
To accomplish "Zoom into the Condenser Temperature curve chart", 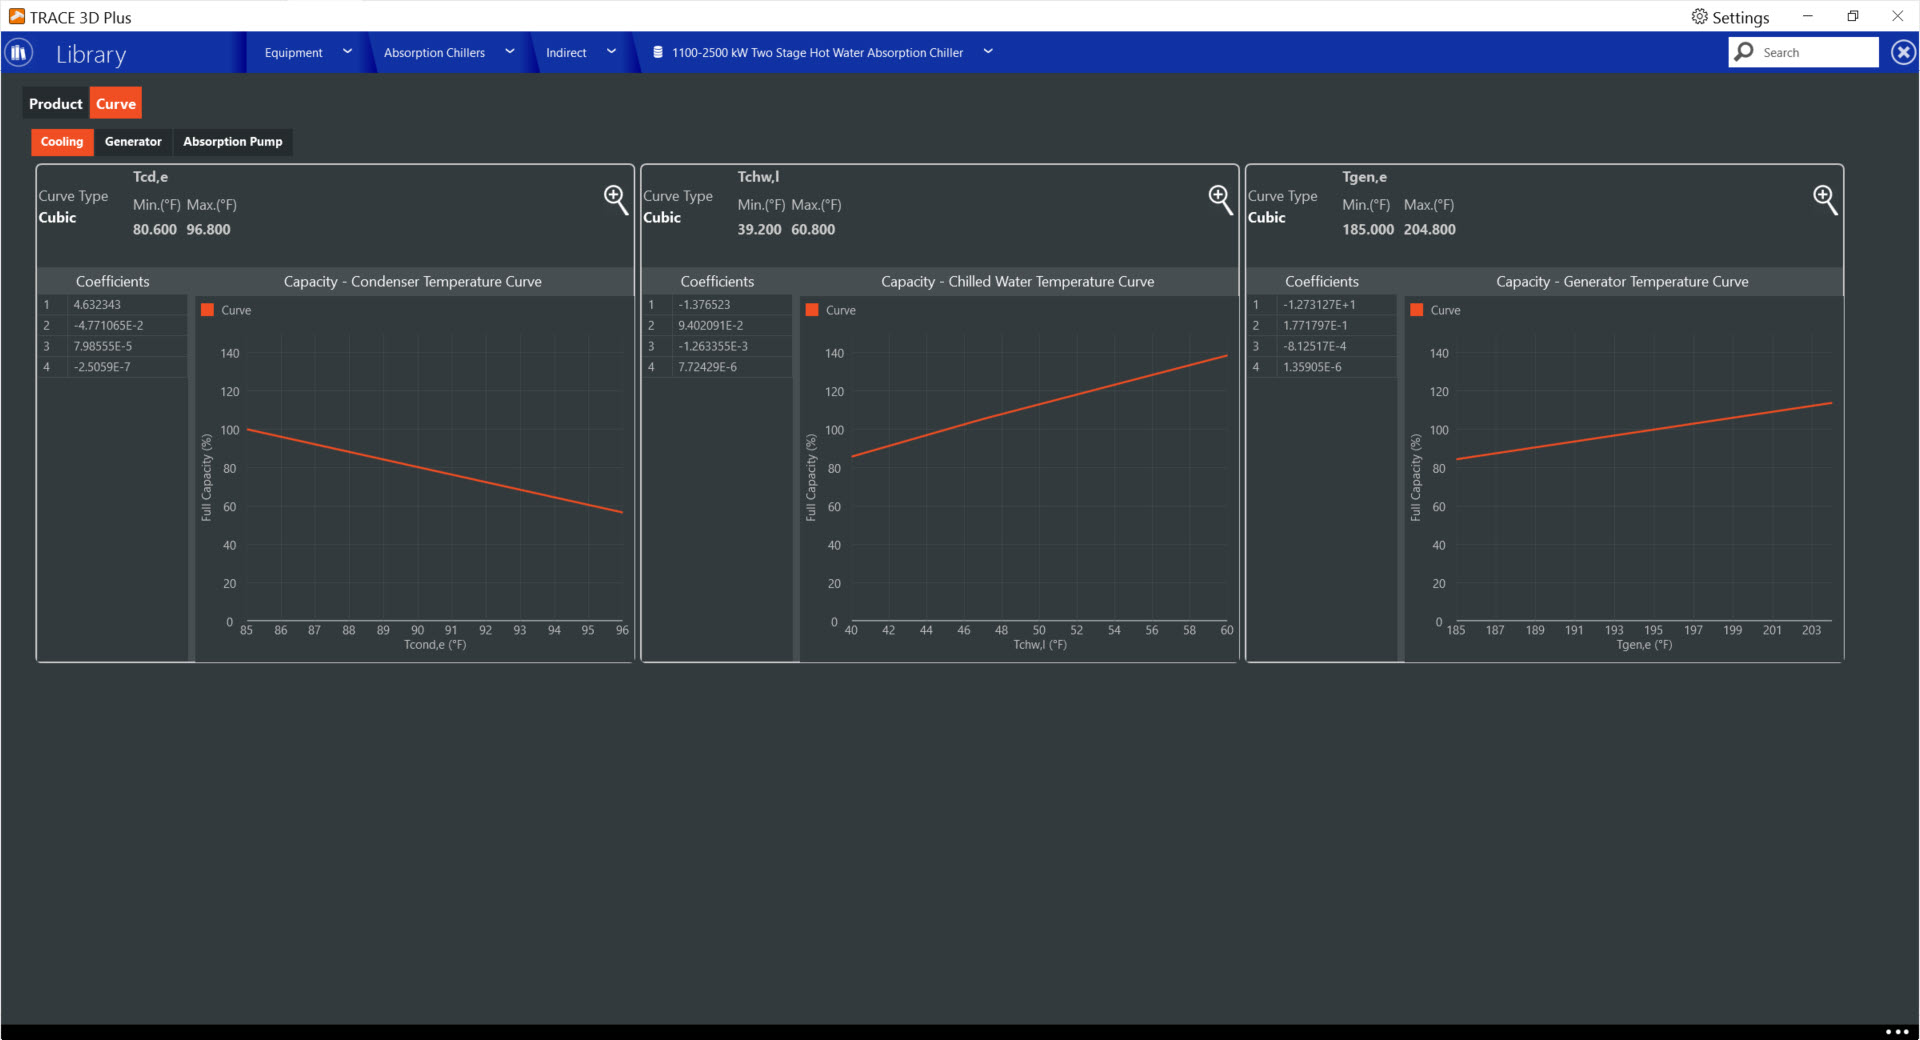I will point(615,198).
